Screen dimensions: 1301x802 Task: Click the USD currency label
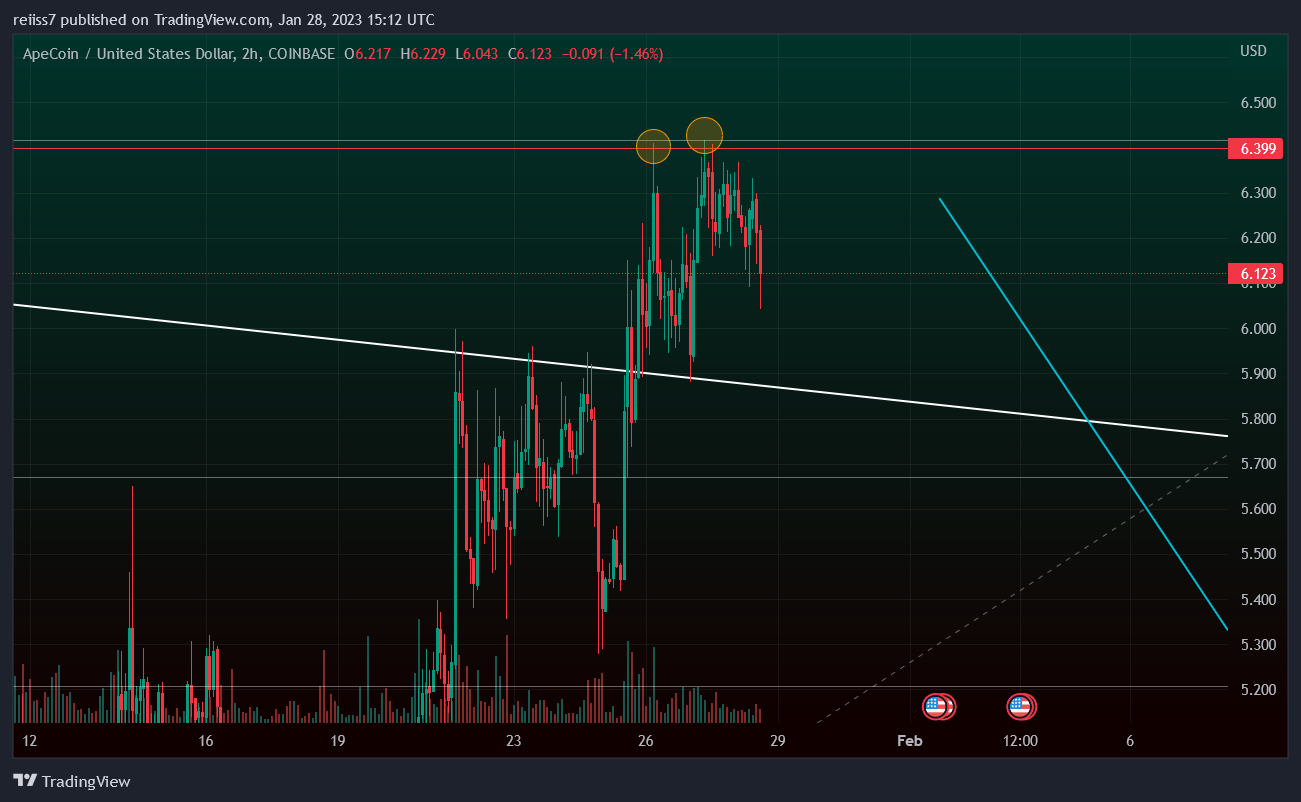coord(1253,51)
